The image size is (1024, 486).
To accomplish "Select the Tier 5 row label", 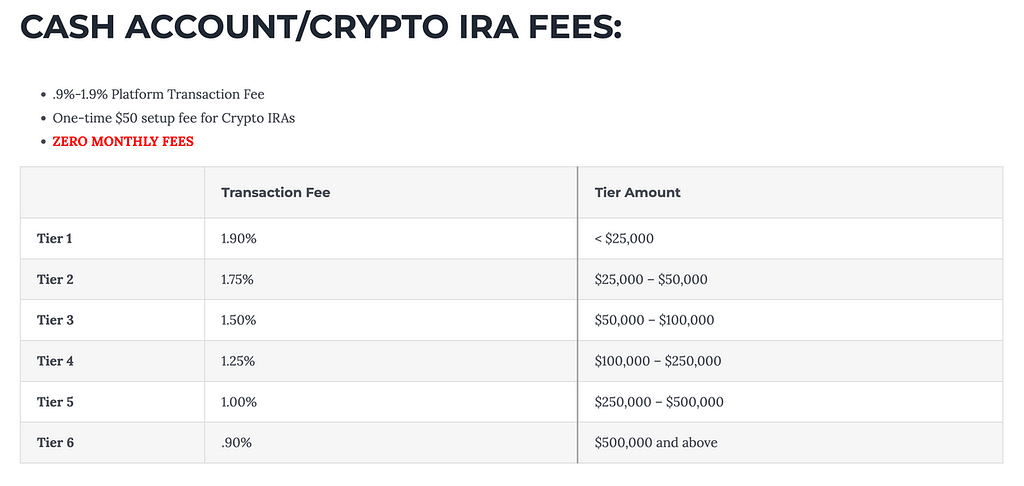I will pos(56,402).
